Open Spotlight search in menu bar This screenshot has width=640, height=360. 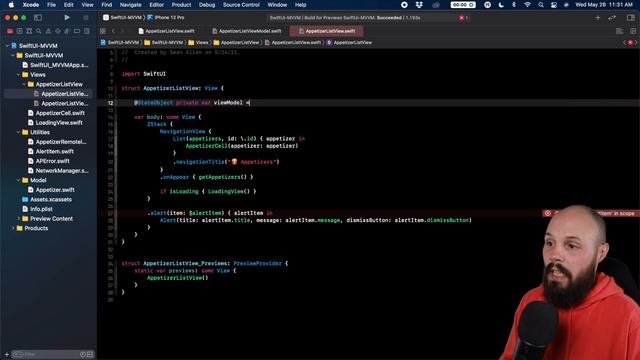(x=541, y=5)
